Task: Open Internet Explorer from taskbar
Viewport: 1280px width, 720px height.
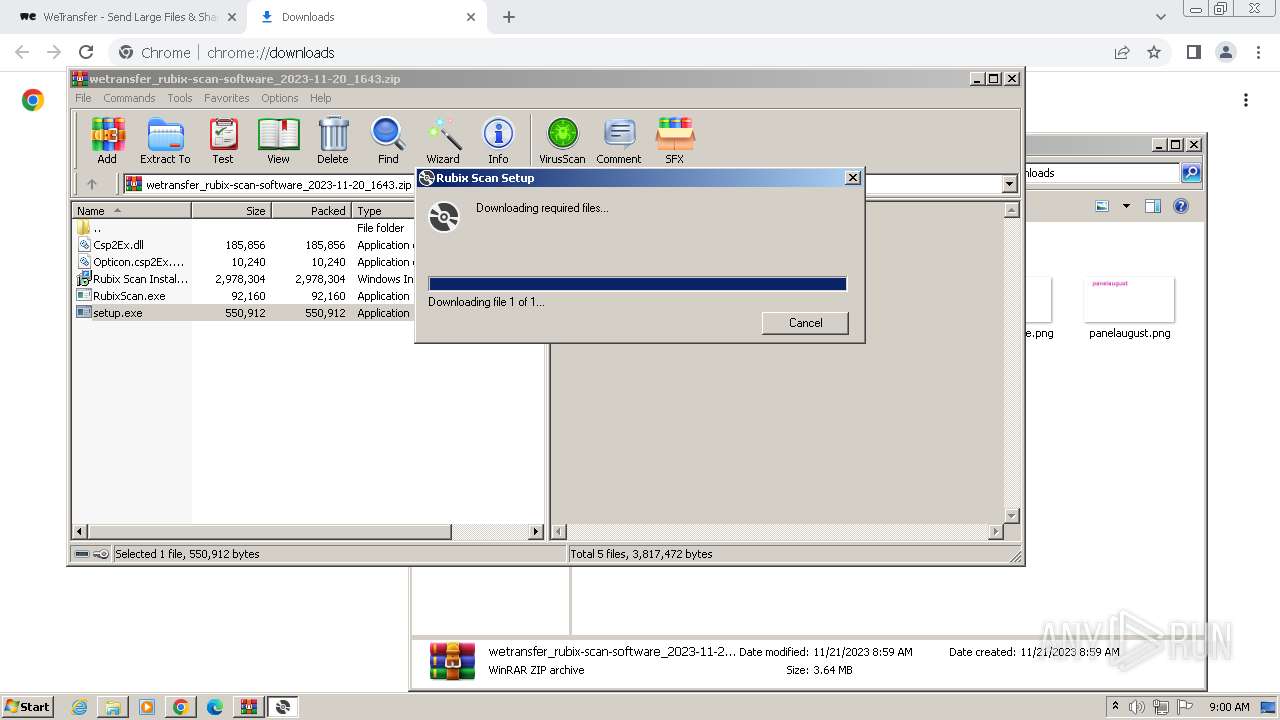Action: click(x=79, y=707)
